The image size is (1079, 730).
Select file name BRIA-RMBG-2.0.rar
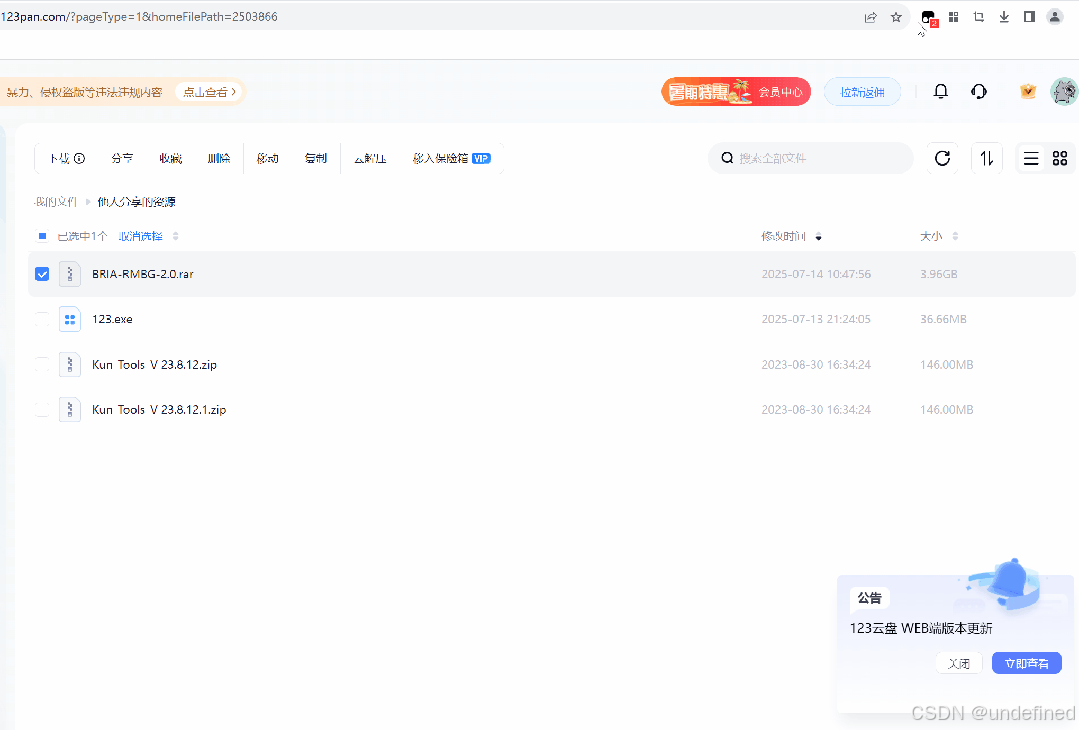[142, 274]
